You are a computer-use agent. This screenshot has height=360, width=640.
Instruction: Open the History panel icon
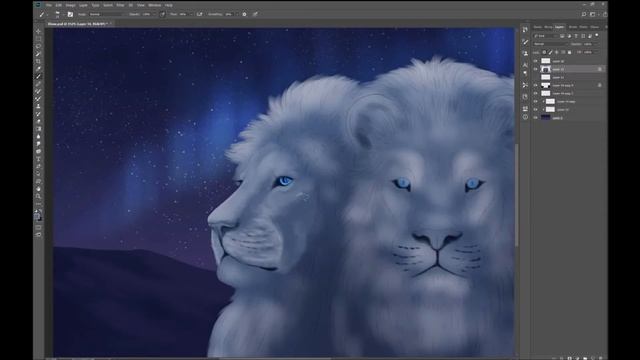click(525, 29)
